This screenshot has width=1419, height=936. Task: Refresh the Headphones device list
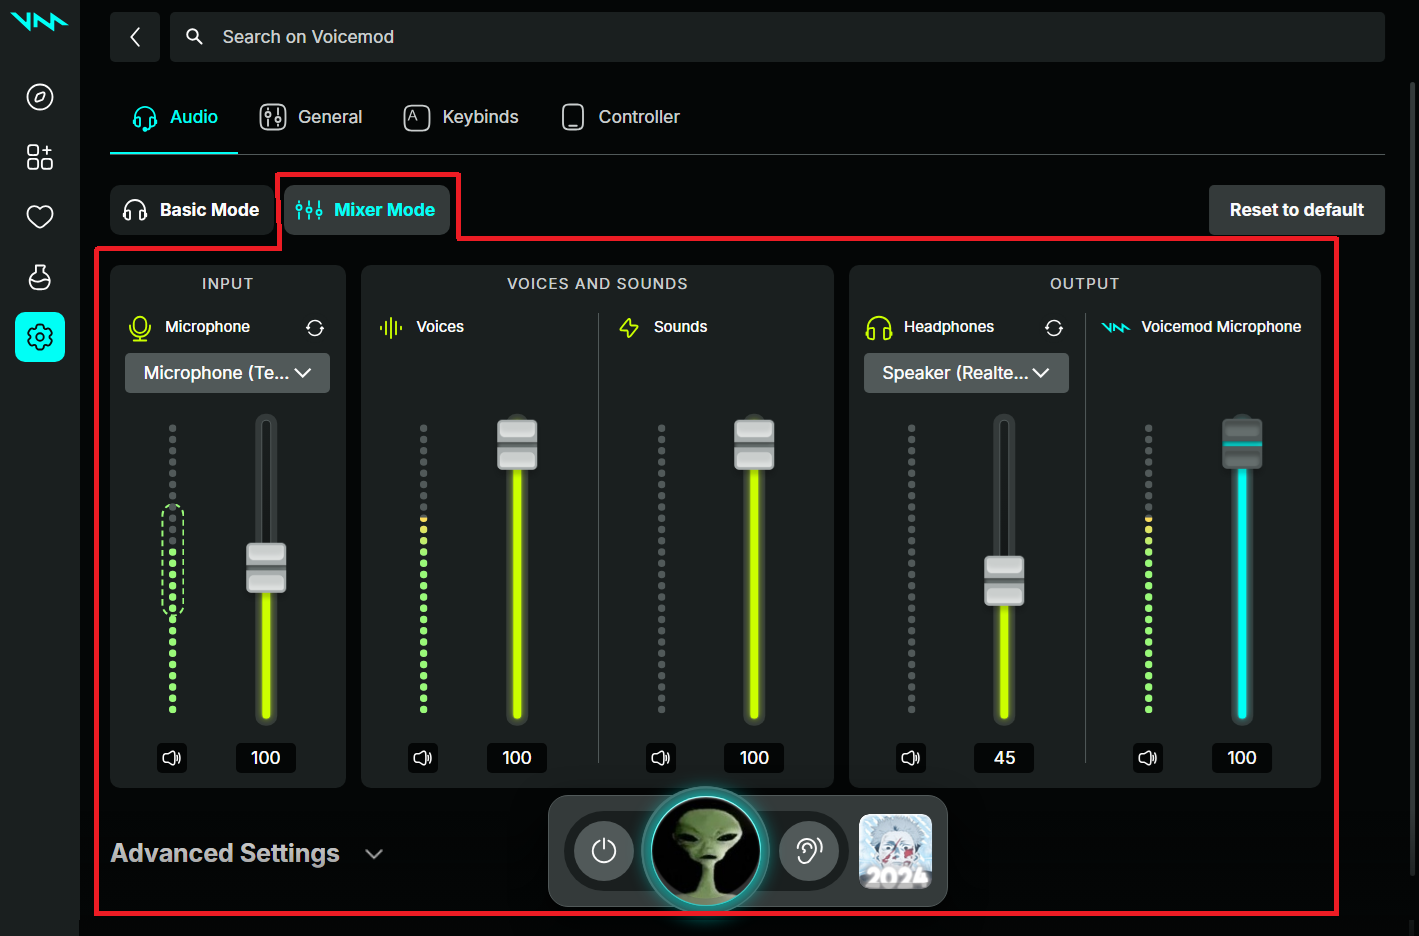pos(1054,327)
